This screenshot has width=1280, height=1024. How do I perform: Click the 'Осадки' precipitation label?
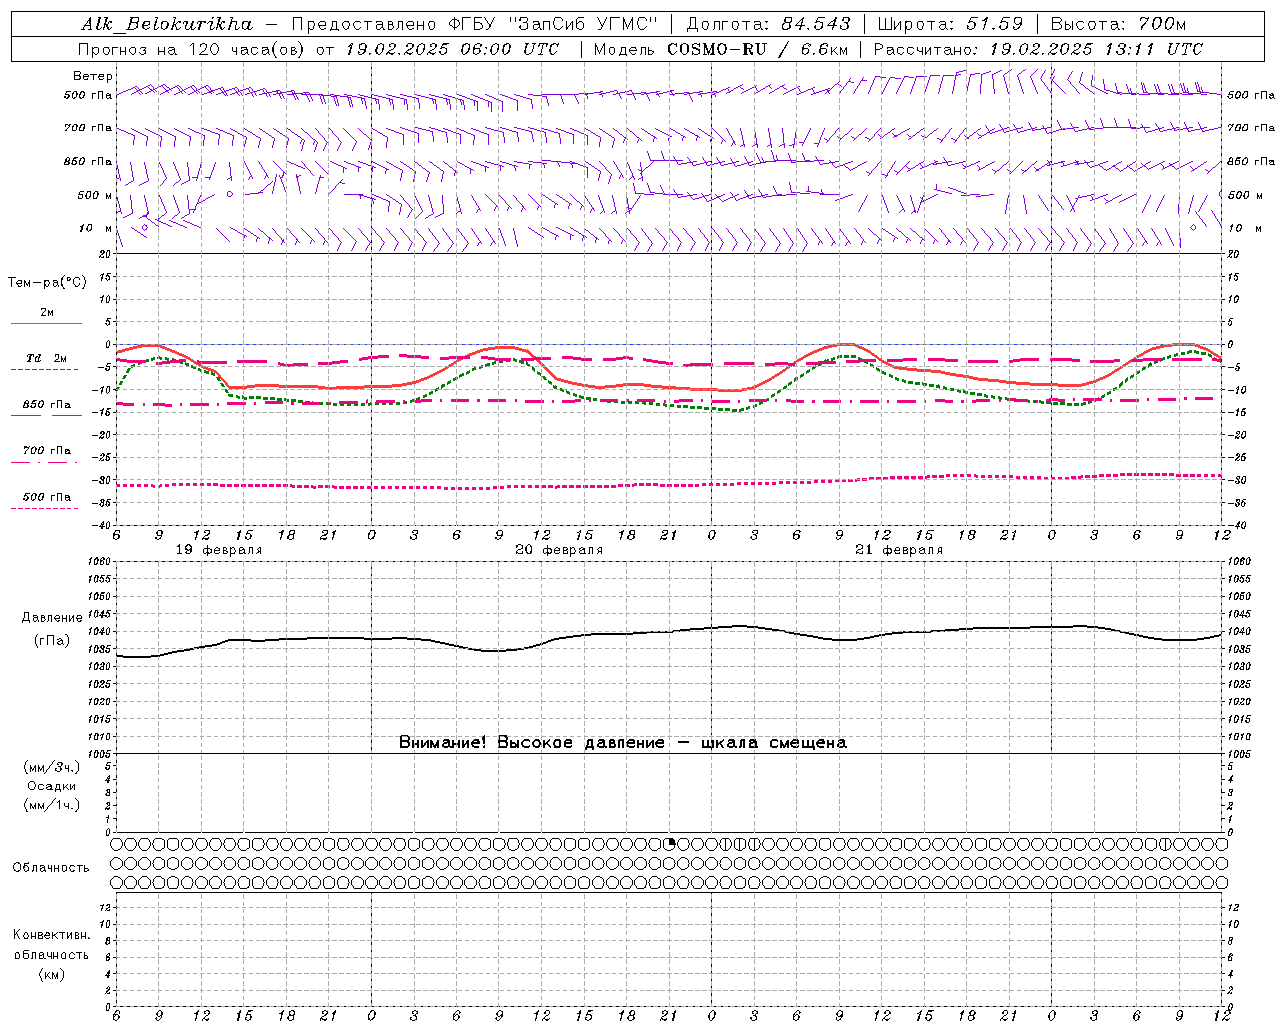pyautogui.click(x=52, y=786)
